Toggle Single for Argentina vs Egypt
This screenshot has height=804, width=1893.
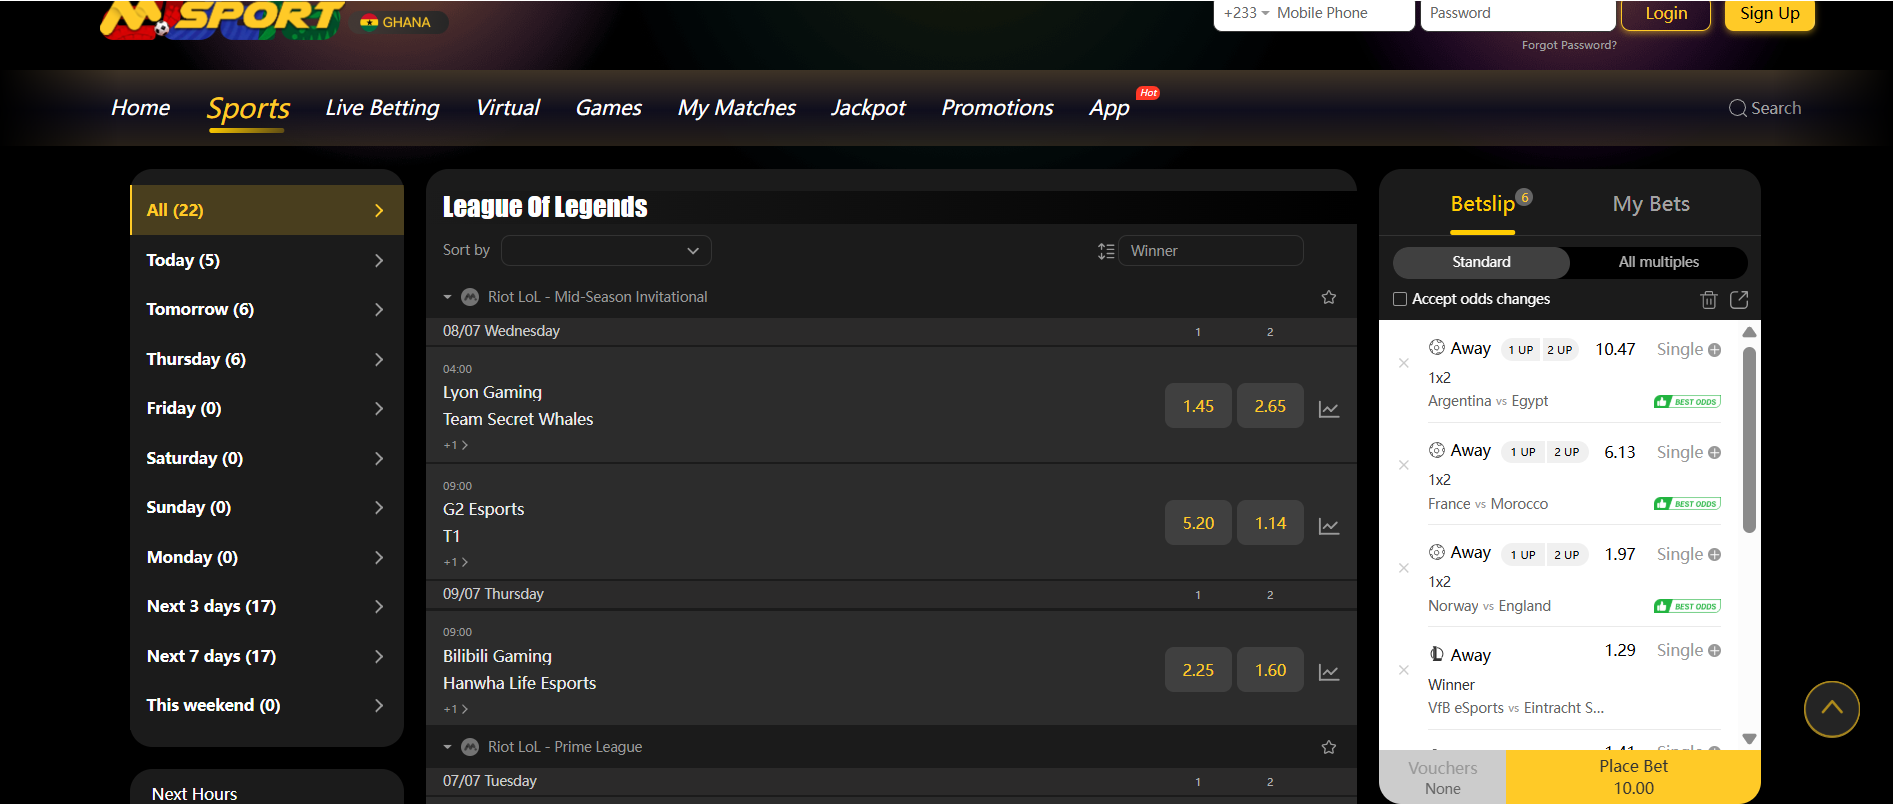point(1689,349)
